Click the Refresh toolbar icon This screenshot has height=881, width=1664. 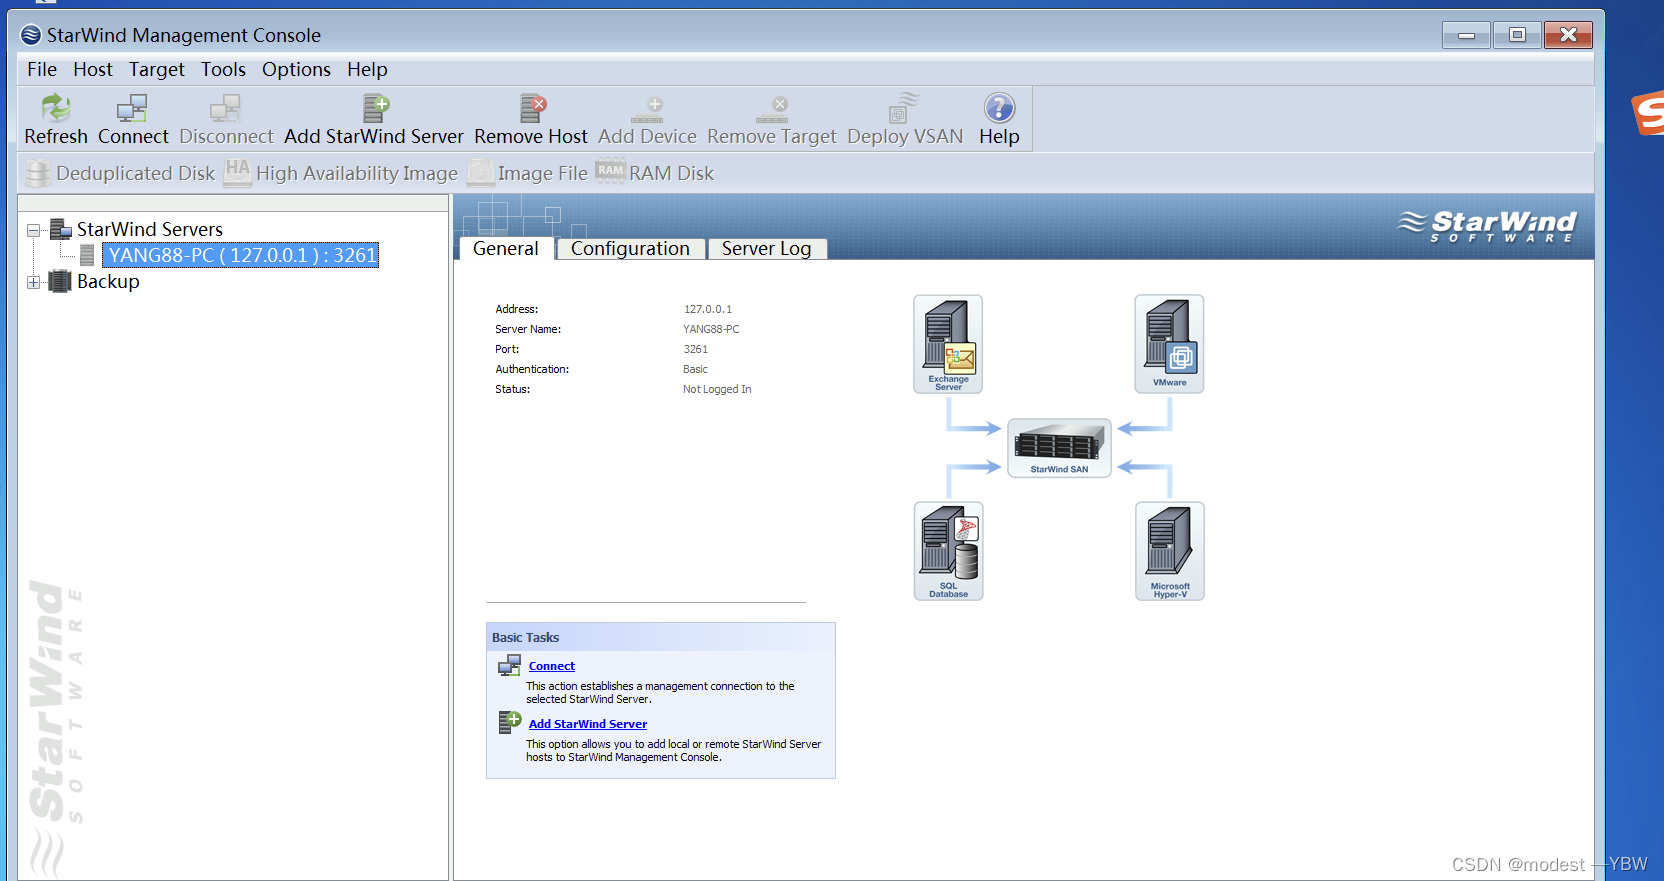[56, 107]
